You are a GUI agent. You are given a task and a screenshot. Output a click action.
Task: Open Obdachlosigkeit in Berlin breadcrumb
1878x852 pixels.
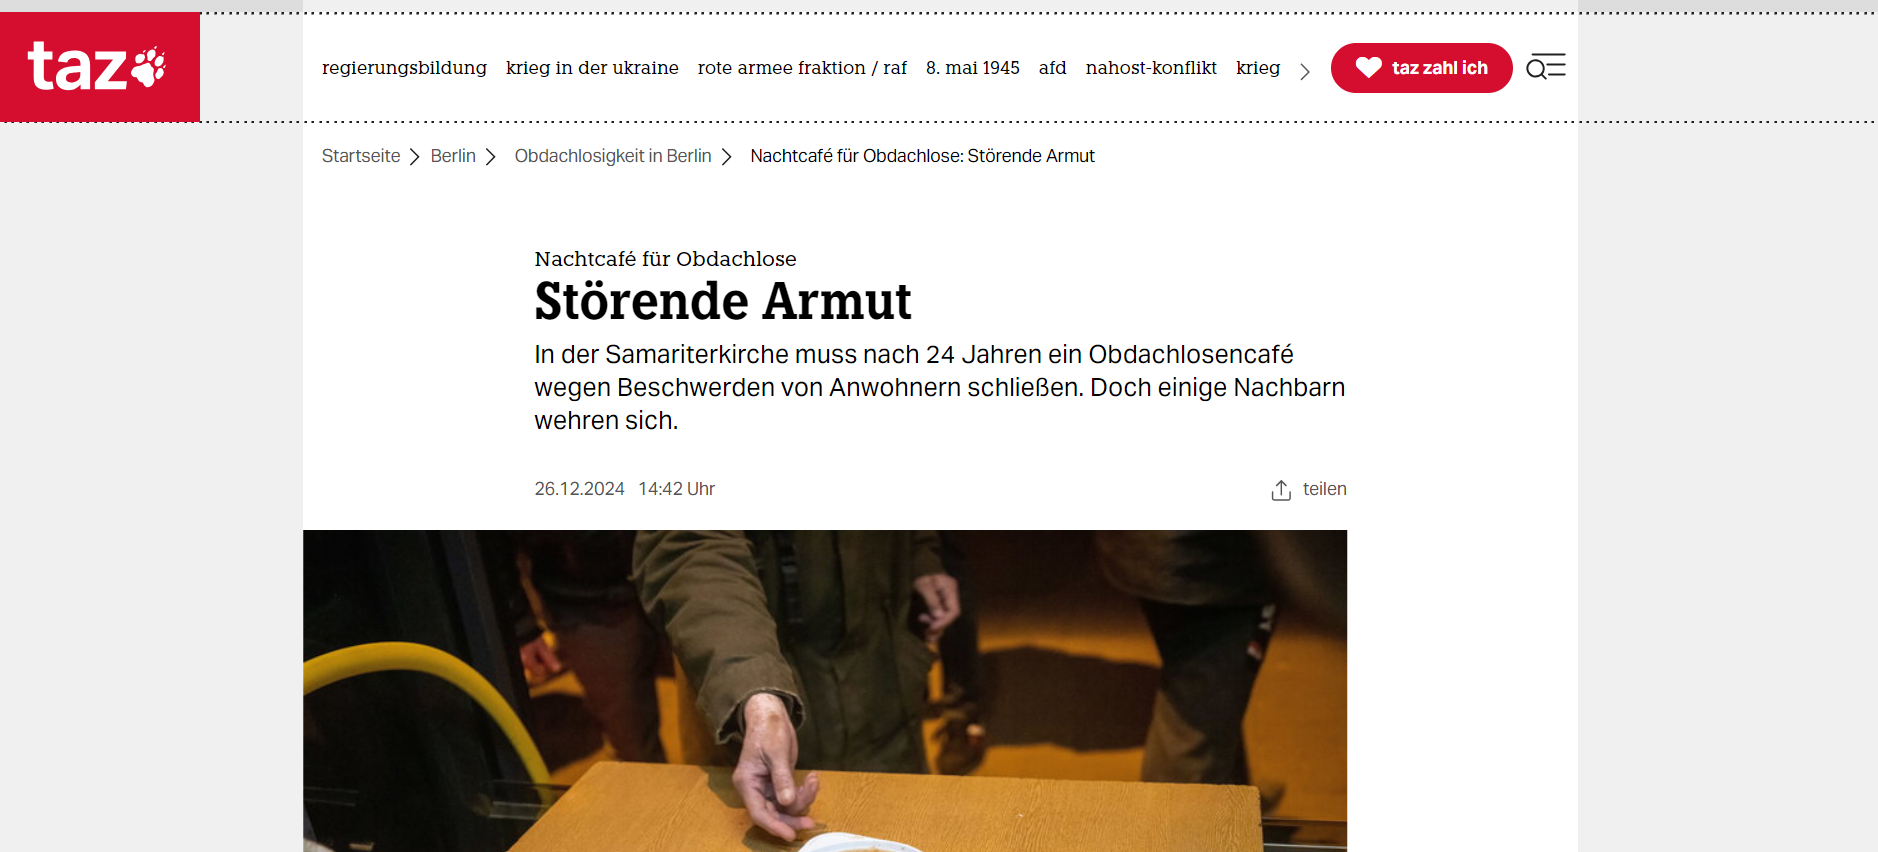click(x=613, y=156)
